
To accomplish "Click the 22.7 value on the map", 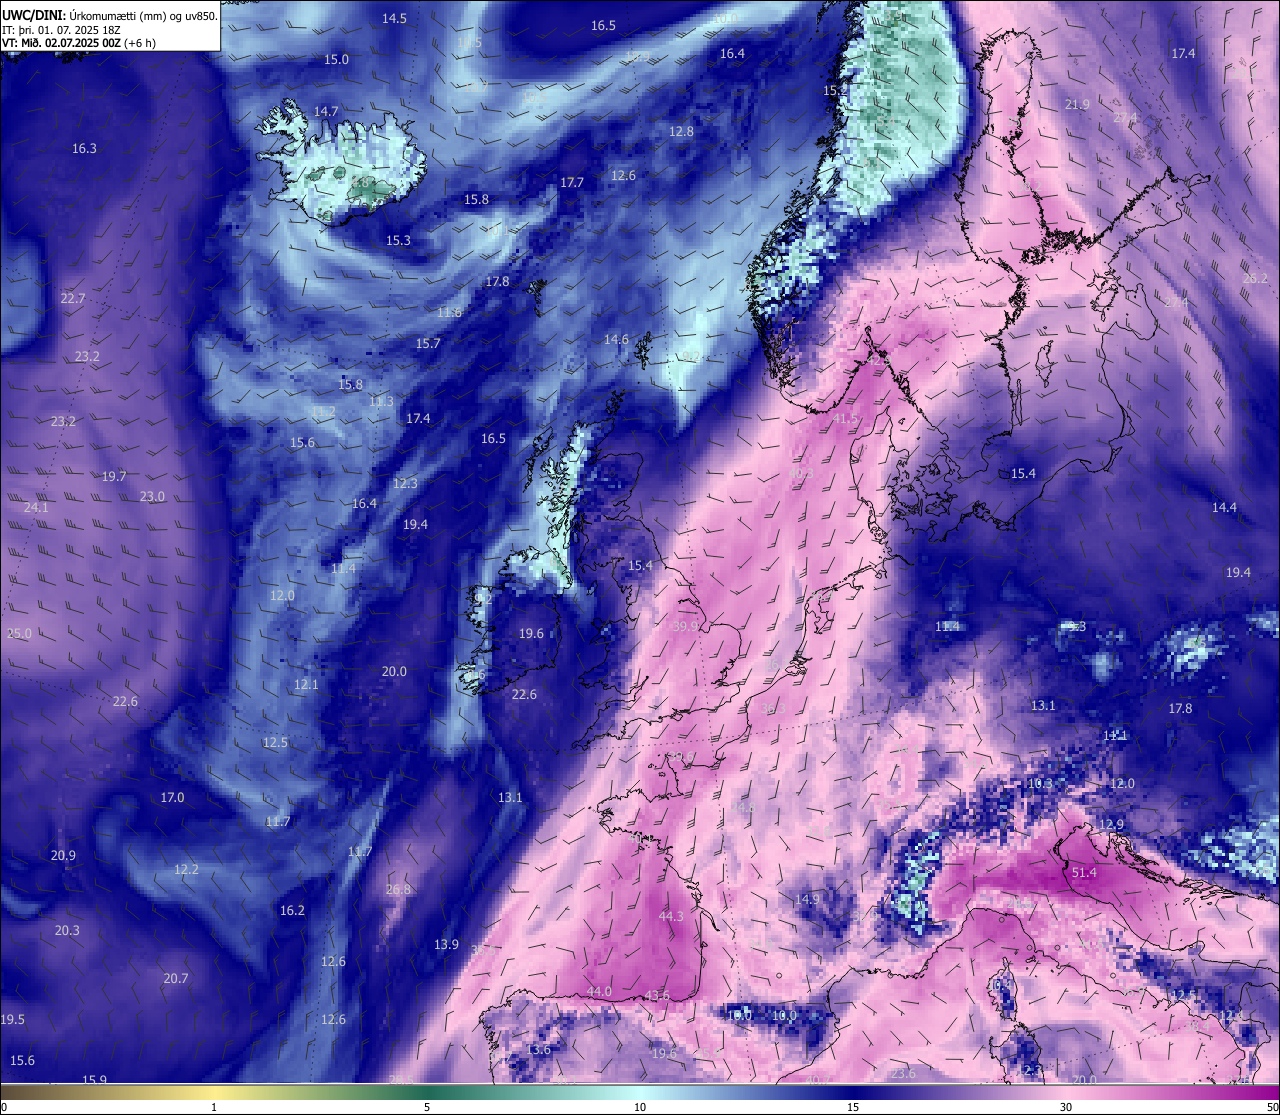I will 72,299.
